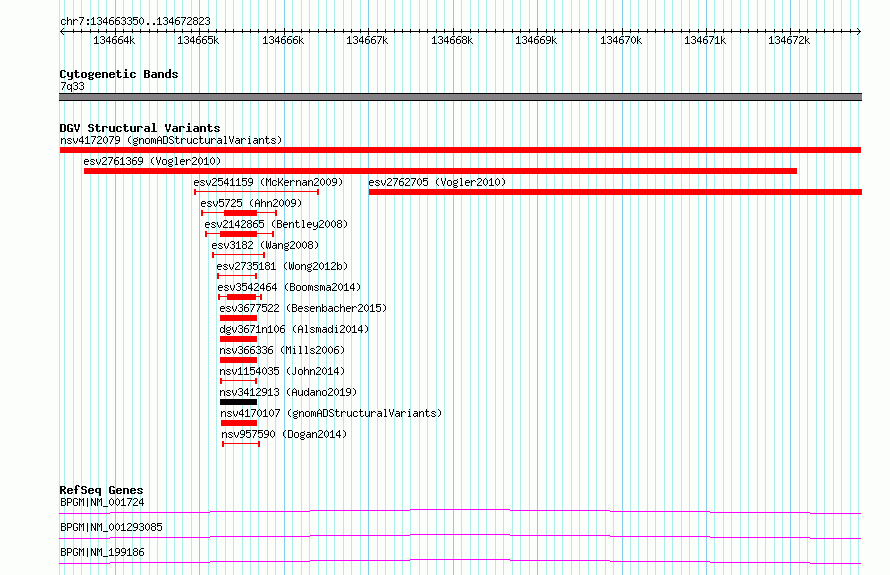The width and height of the screenshot is (890, 575).
Task: Click the 134671k ruler tick label
Action: pyautogui.click(x=705, y=40)
